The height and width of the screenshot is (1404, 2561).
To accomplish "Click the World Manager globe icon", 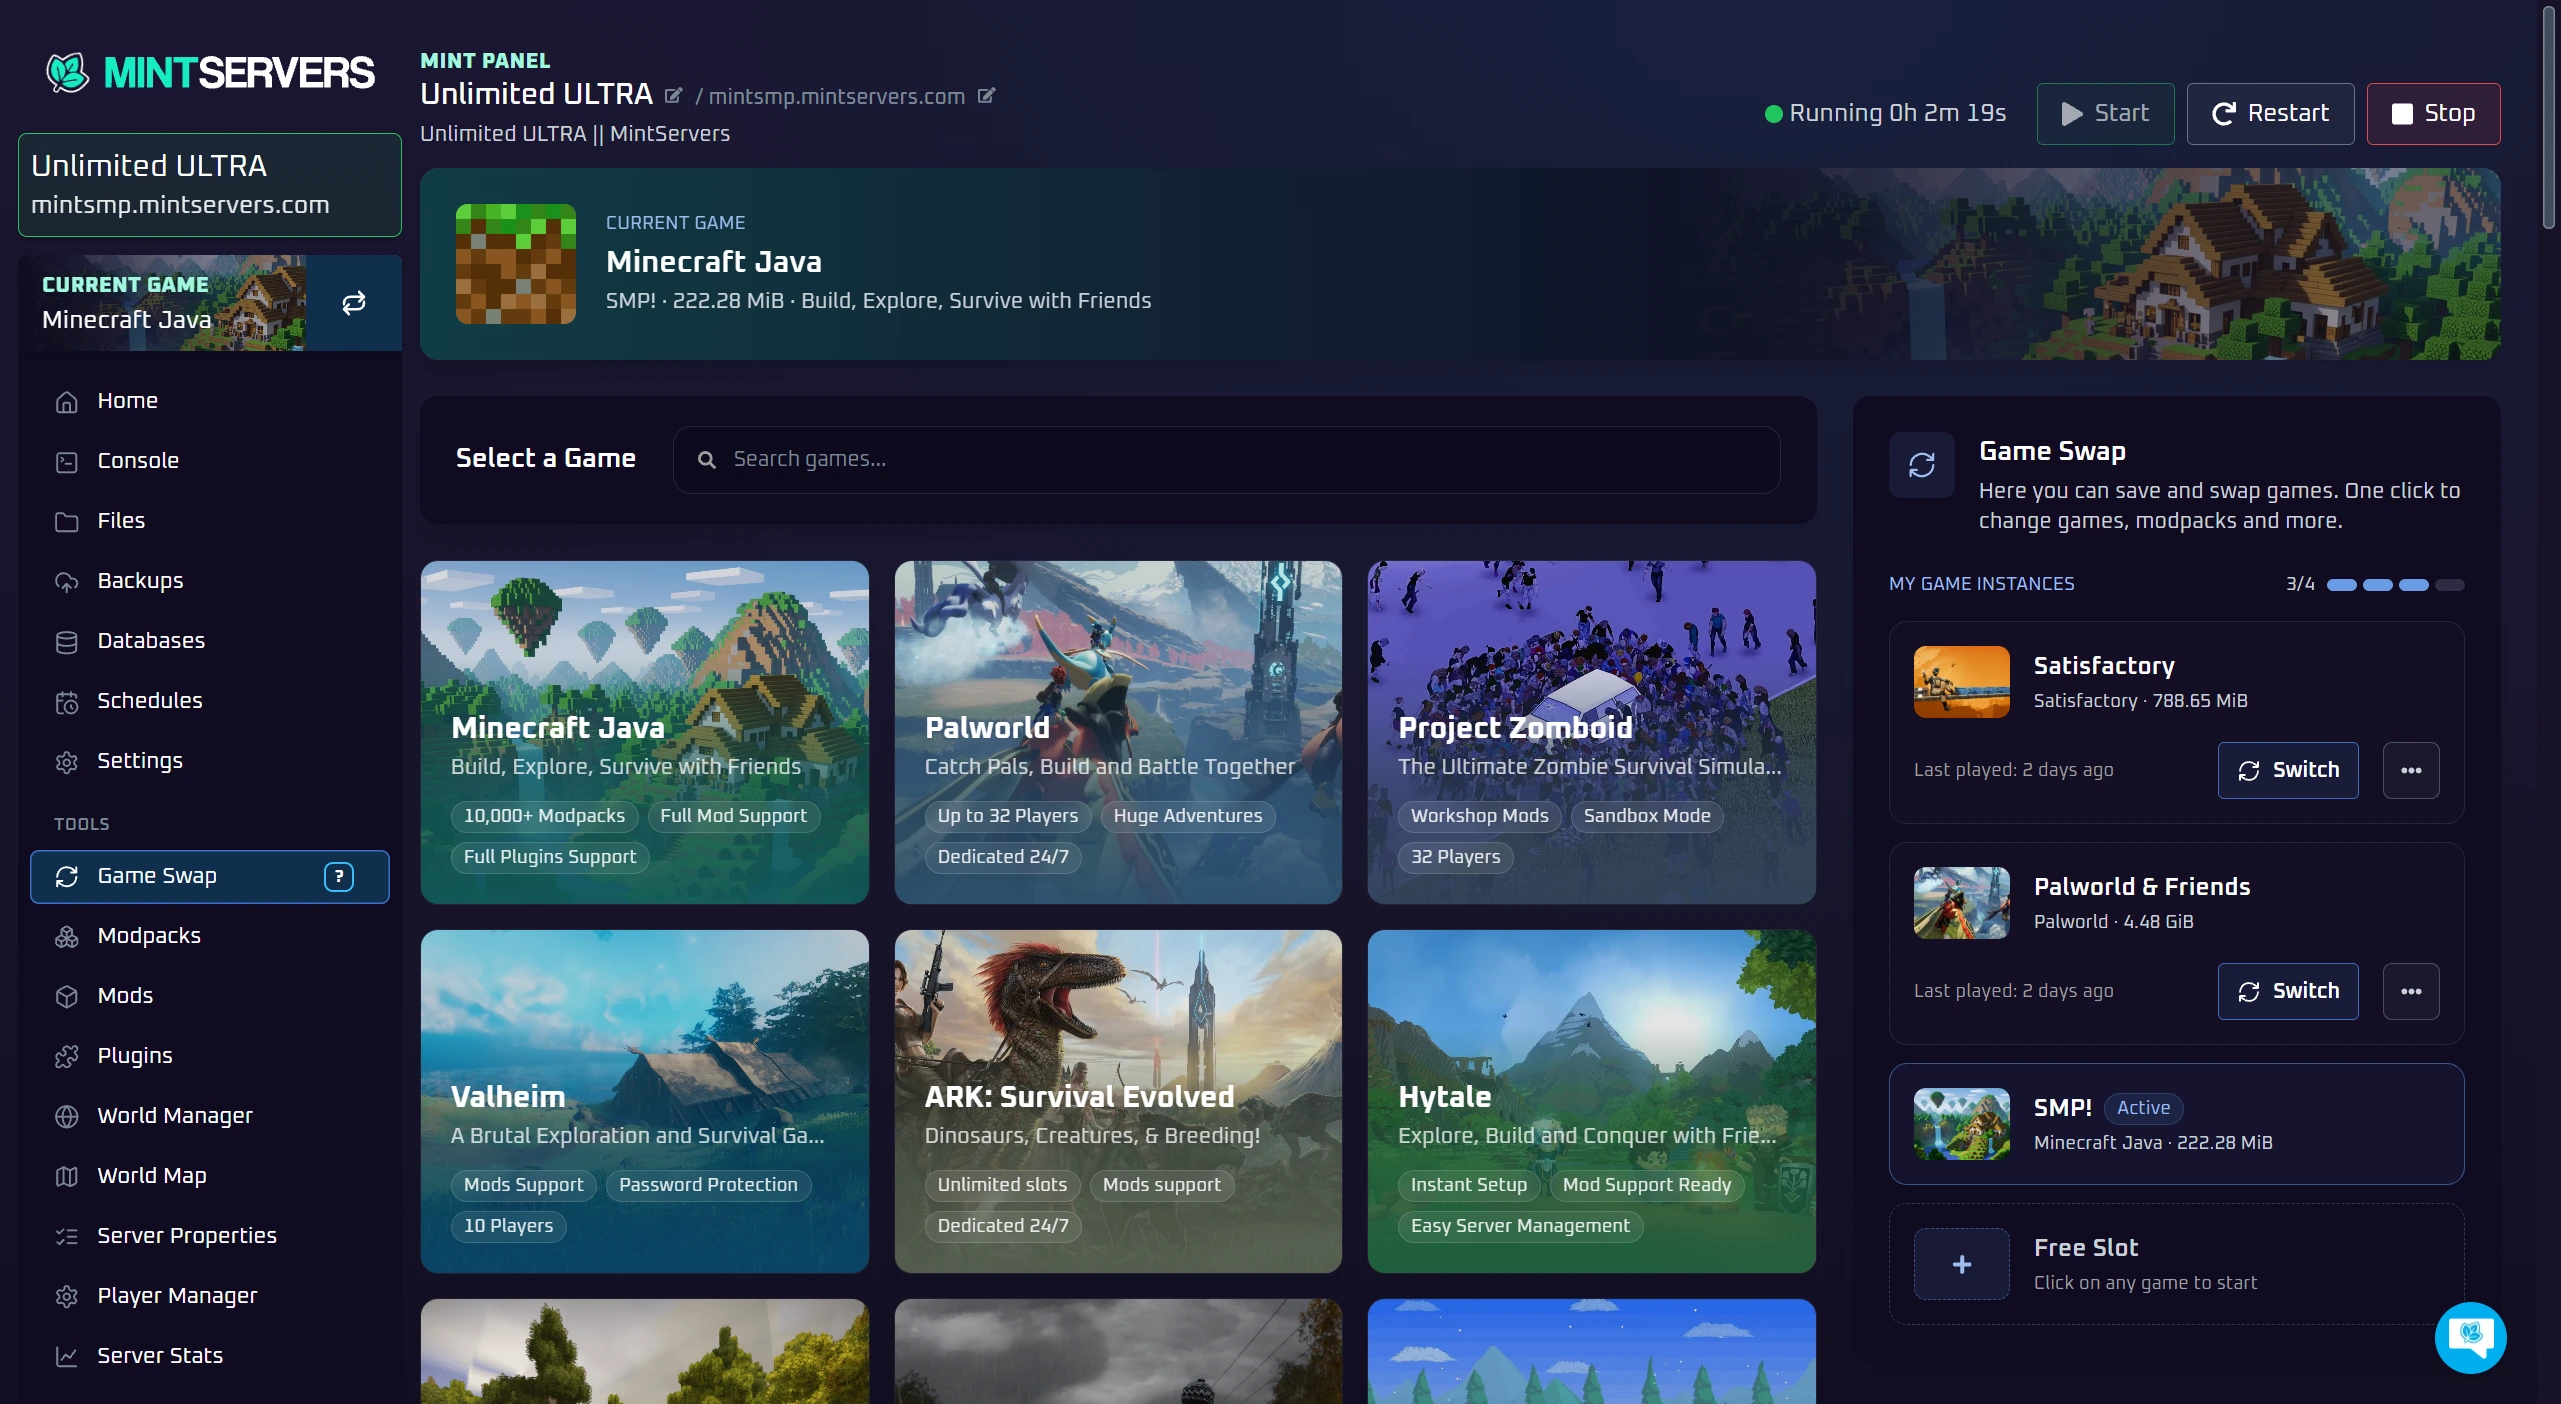I will point(67,1117).
